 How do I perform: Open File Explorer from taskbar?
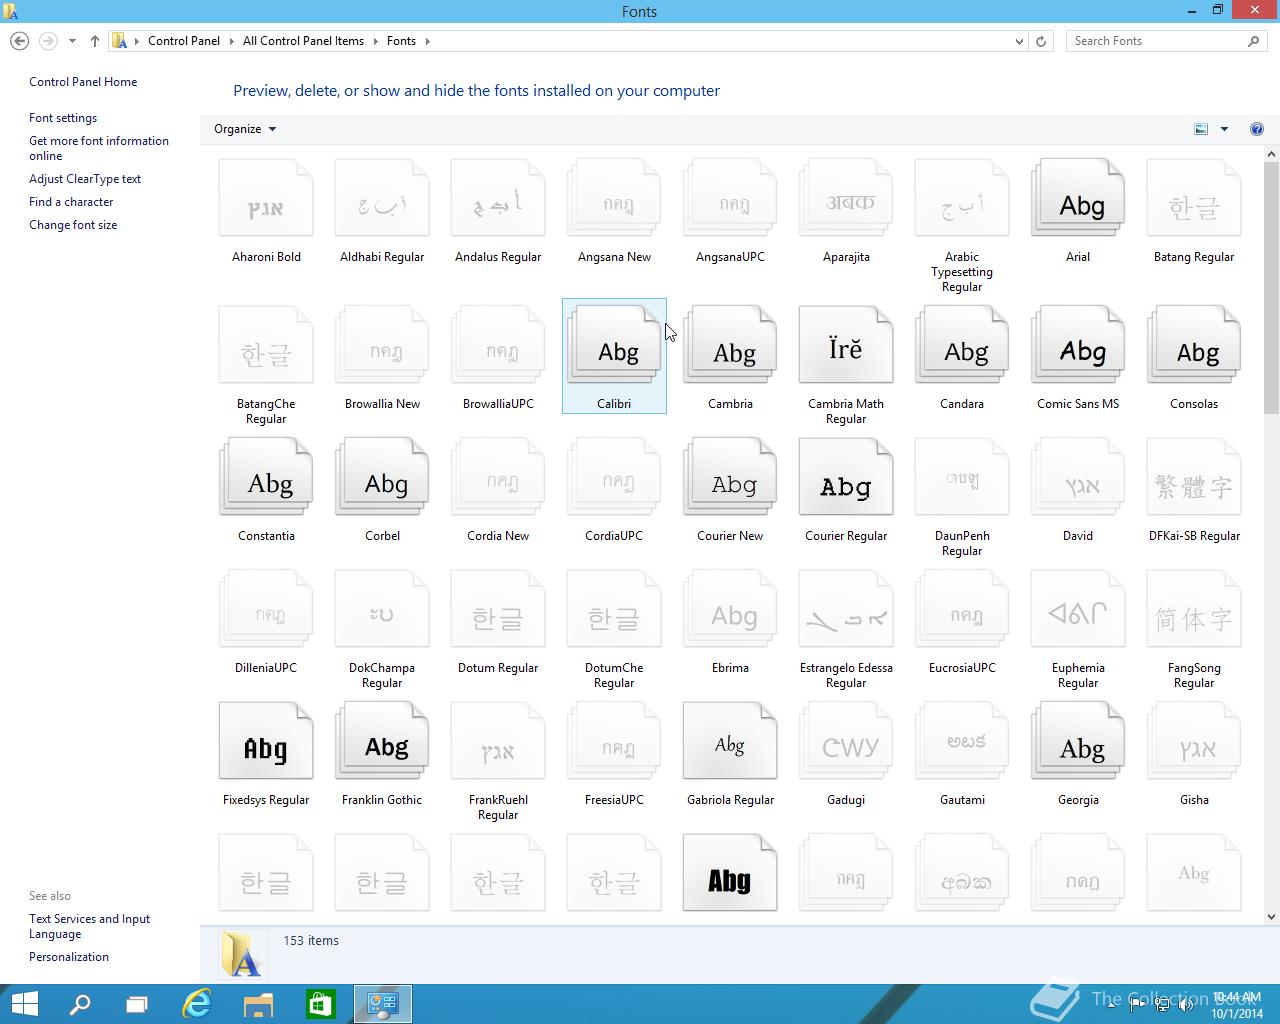click(258, 1004)
